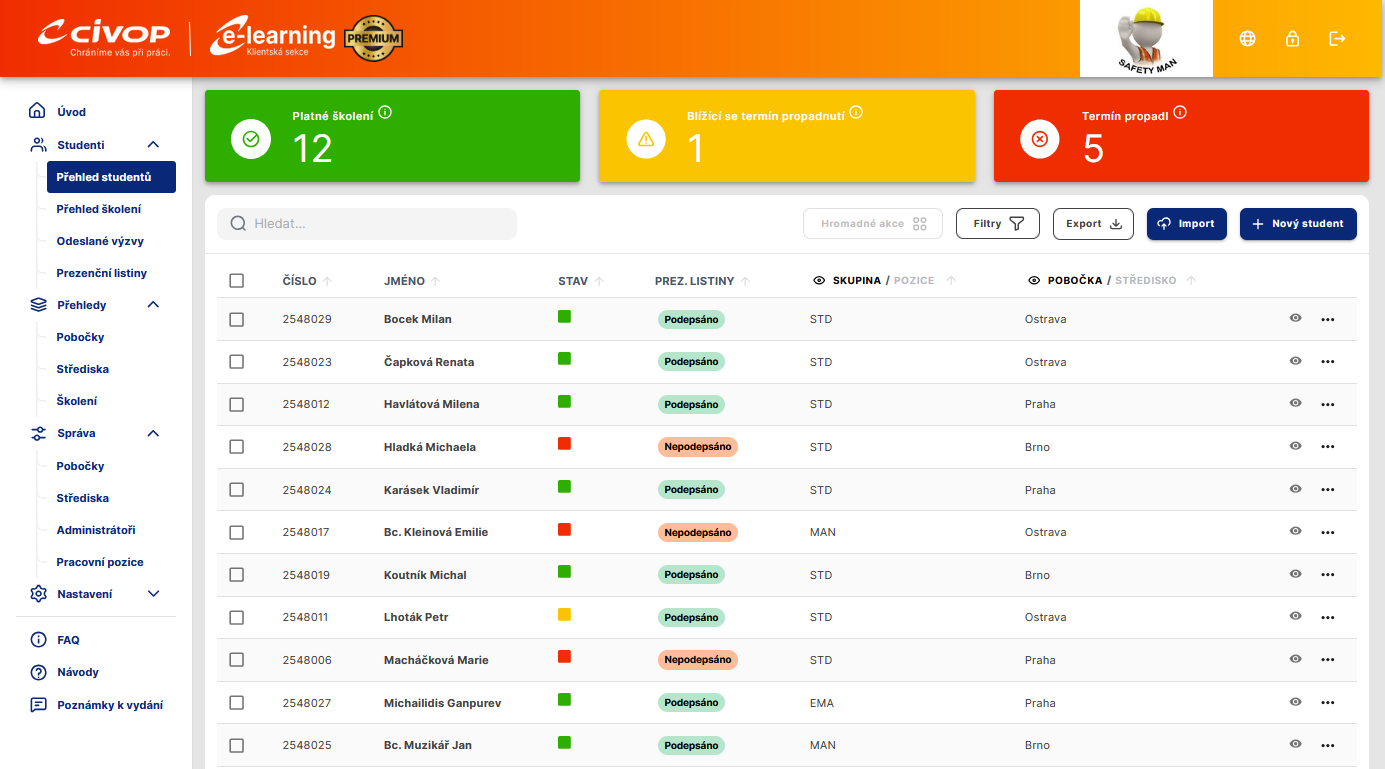Click eye icon for Čapková Renata row
The image size is (1385, 769).
click(1295, 361)
